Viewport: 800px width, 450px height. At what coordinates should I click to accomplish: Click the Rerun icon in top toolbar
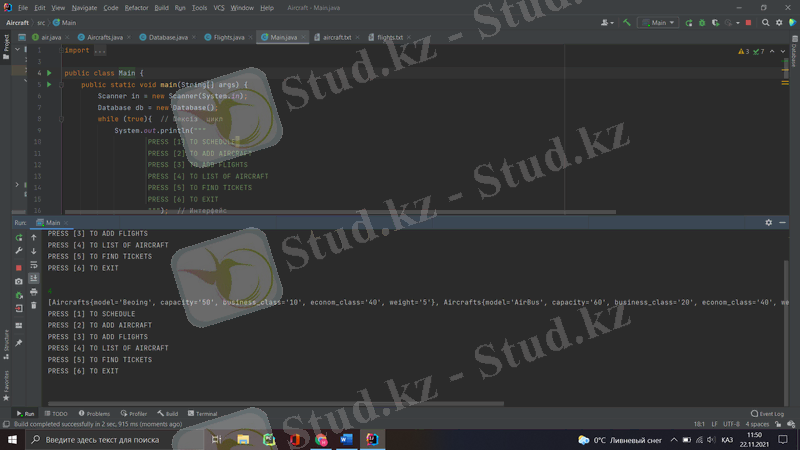pos(689,22)
